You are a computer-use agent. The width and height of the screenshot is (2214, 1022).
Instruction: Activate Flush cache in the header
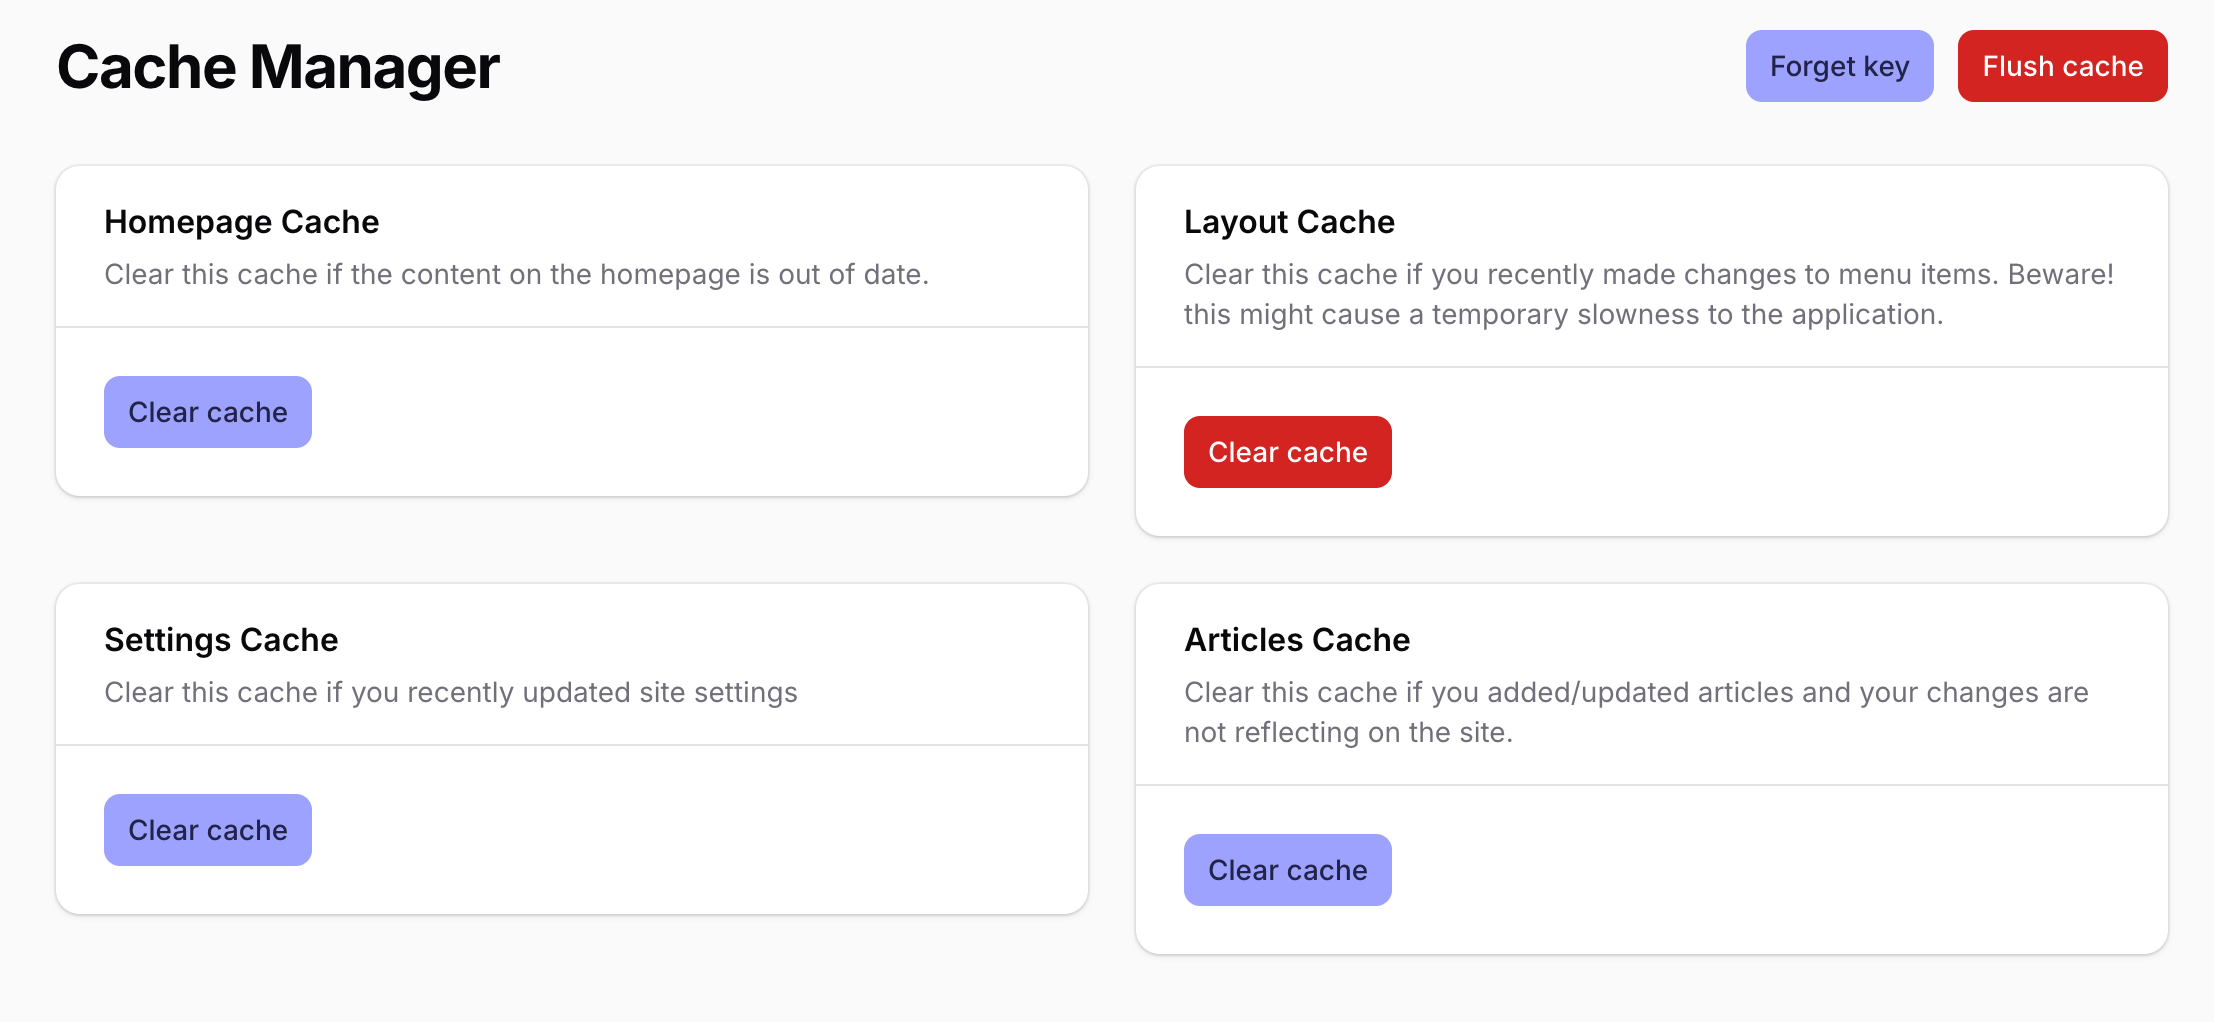2062,66
